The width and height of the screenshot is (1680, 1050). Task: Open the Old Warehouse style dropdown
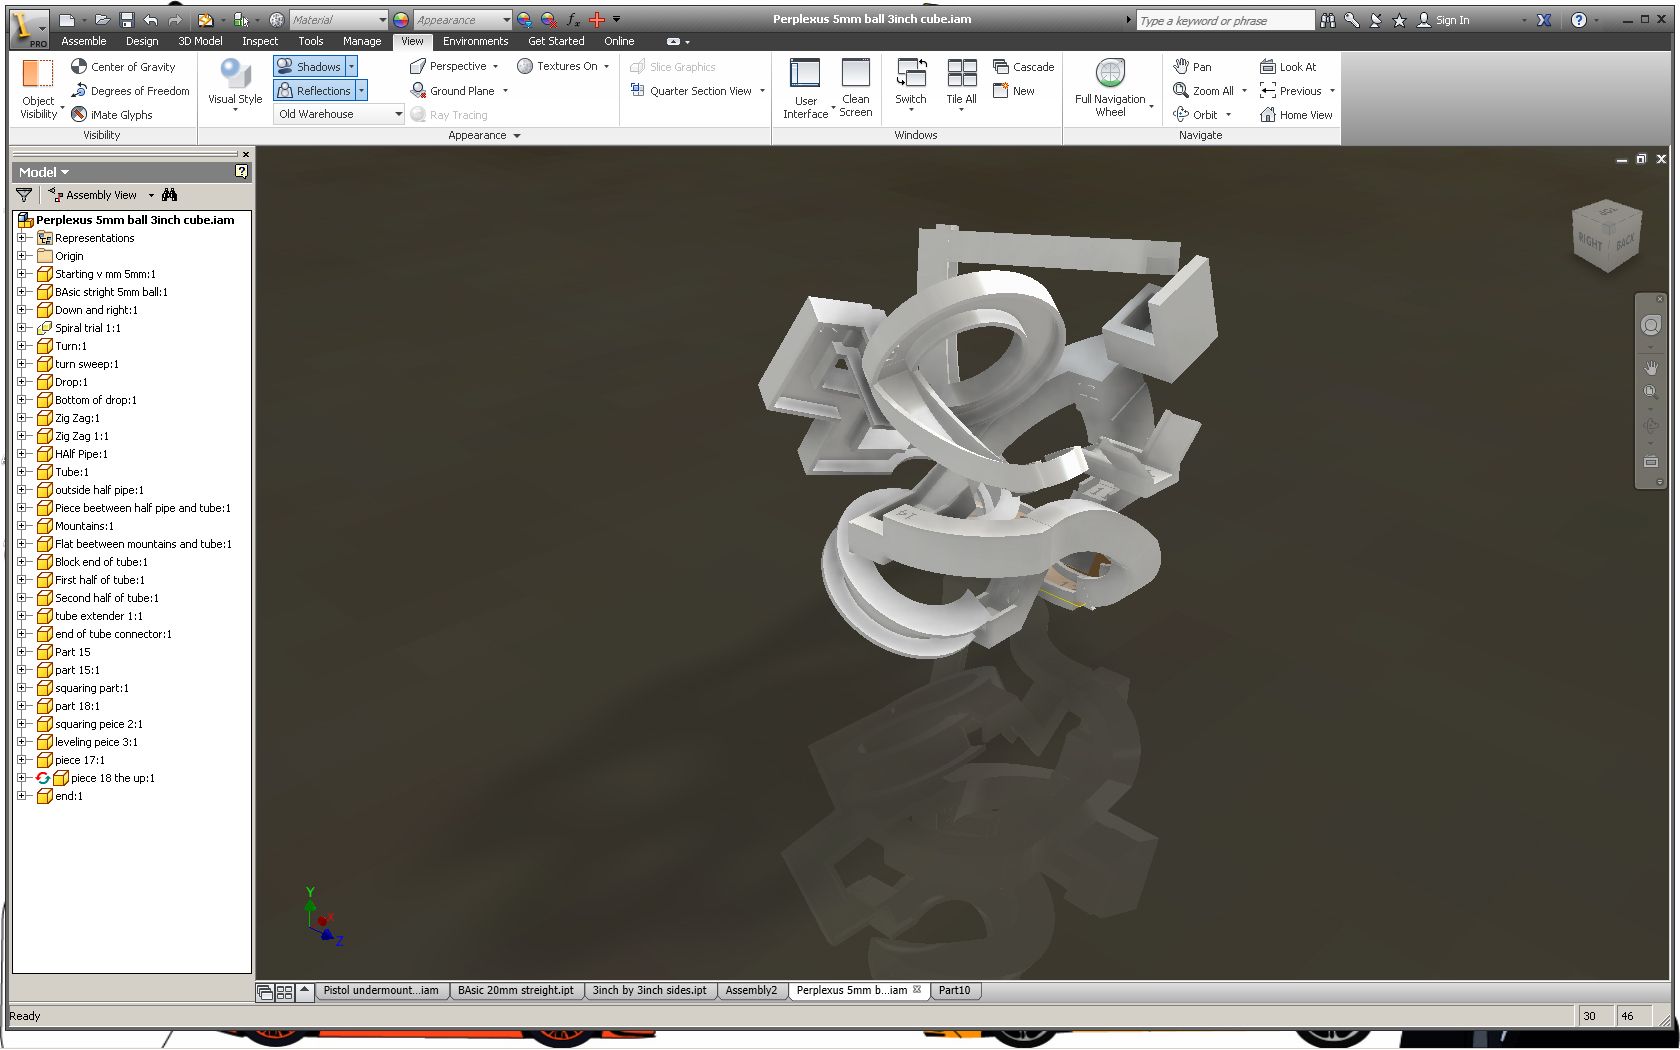[x=397, y=114]
